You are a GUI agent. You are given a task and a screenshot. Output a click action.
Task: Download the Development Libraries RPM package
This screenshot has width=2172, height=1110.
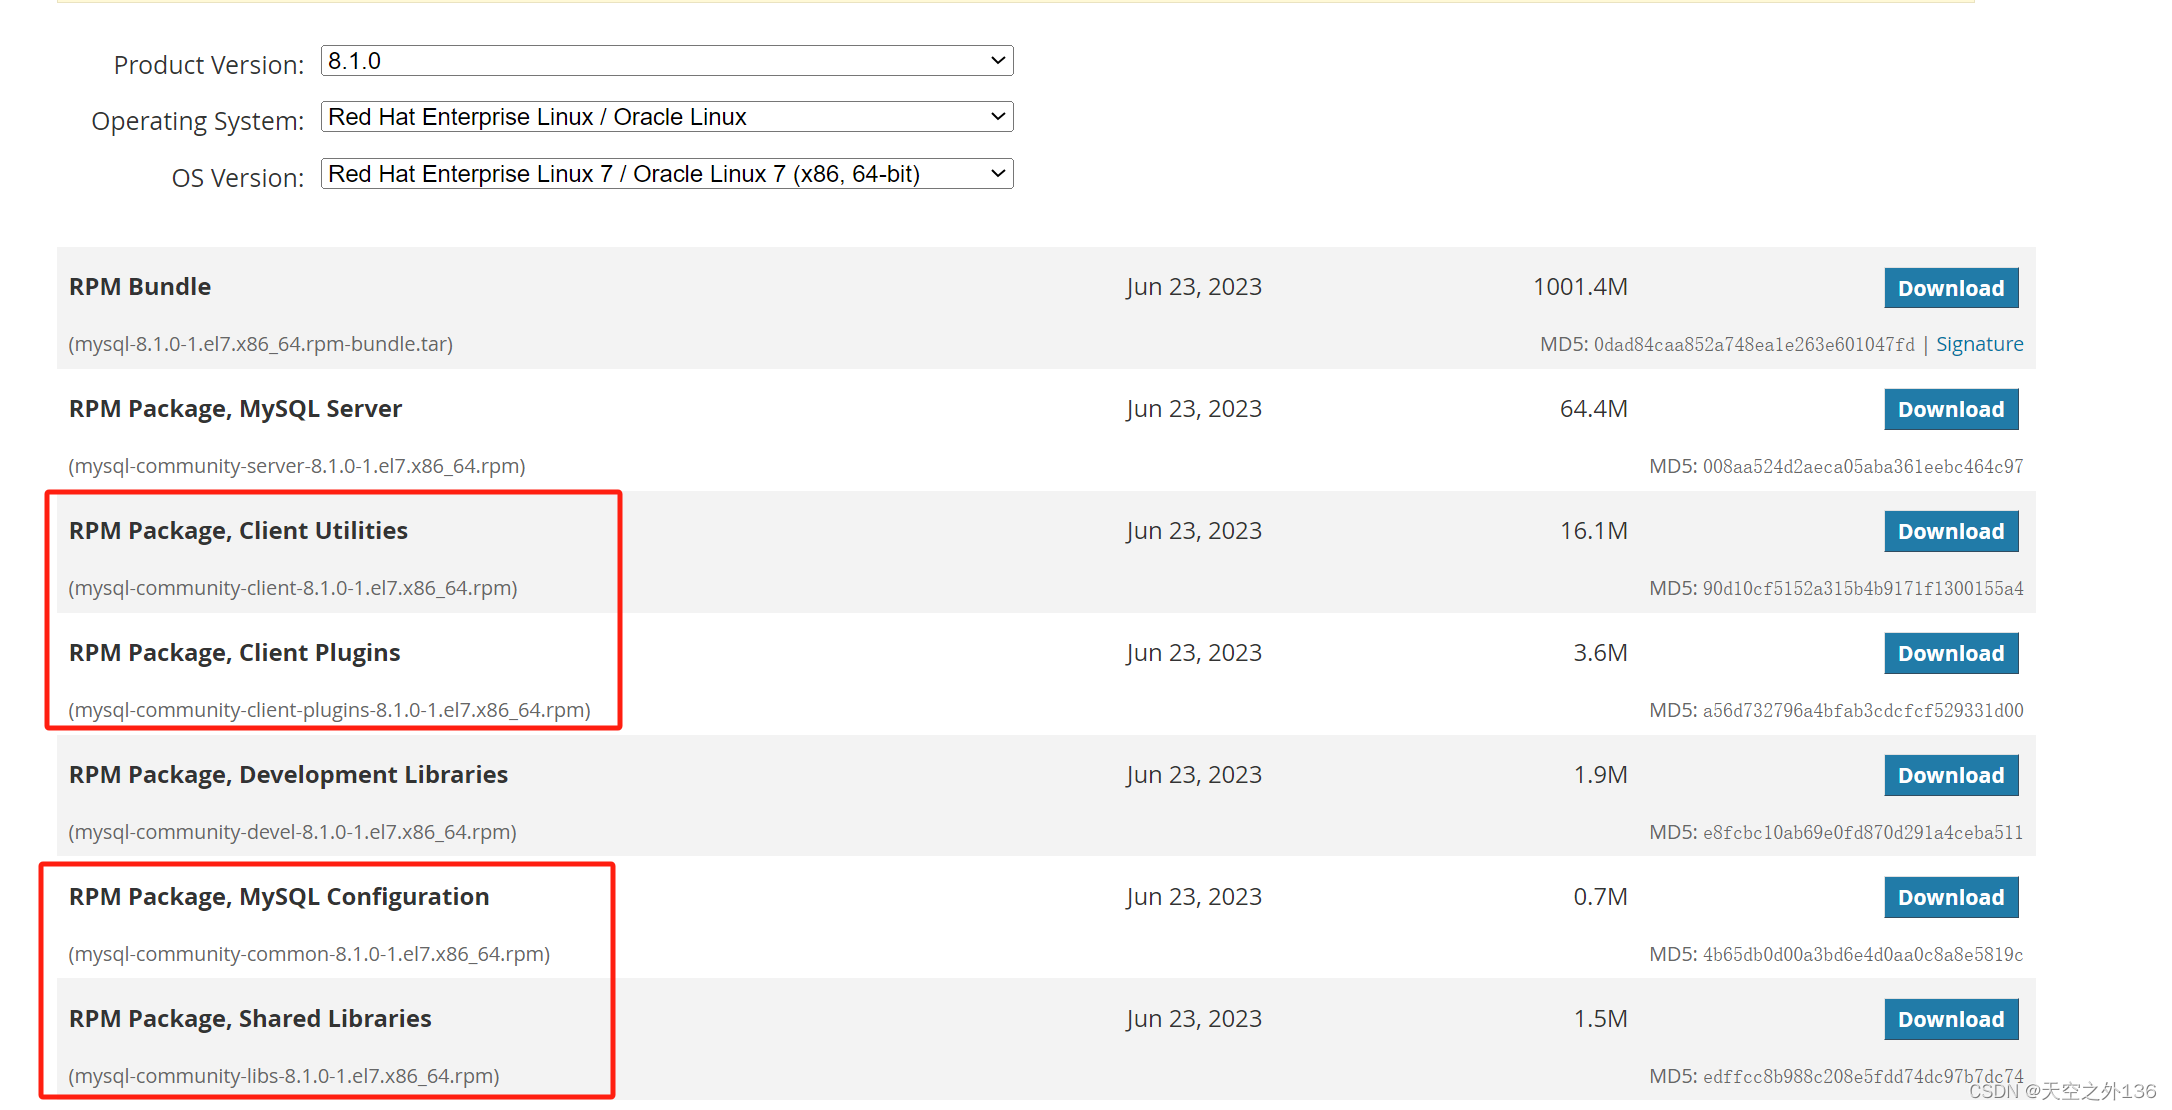coord(1950,776)
